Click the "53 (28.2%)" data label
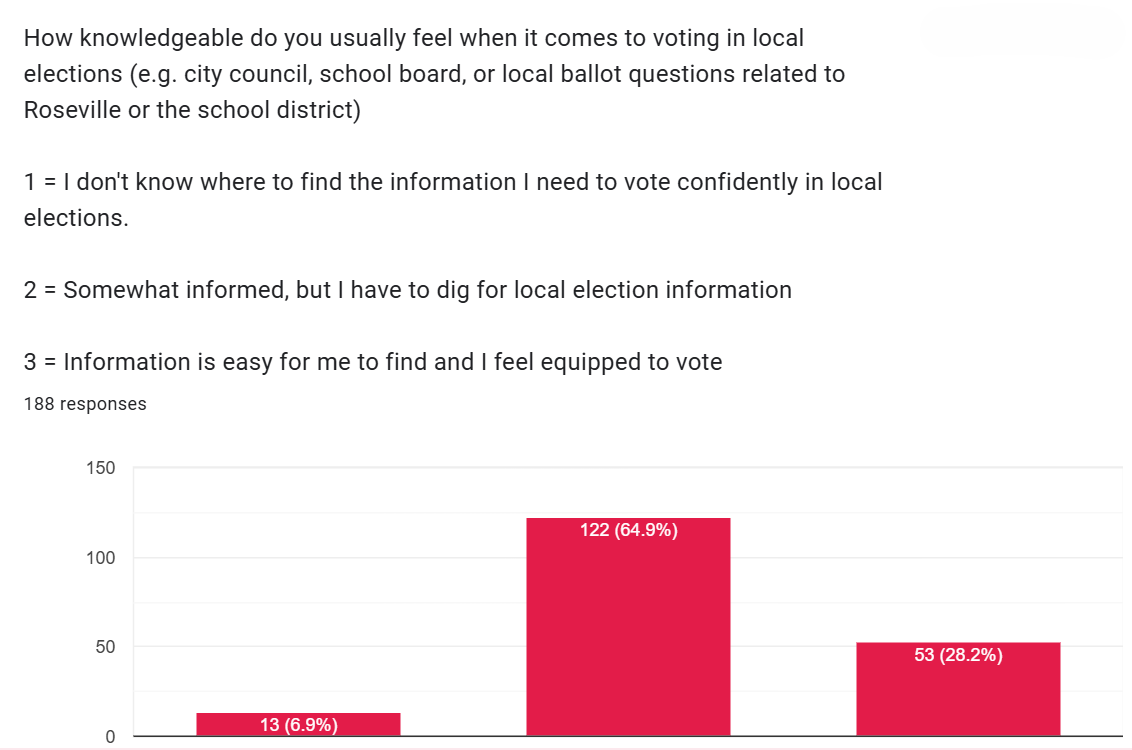The width and height of the screenshot is (1132, 750). pyautogui.click(x=958, y=655)
